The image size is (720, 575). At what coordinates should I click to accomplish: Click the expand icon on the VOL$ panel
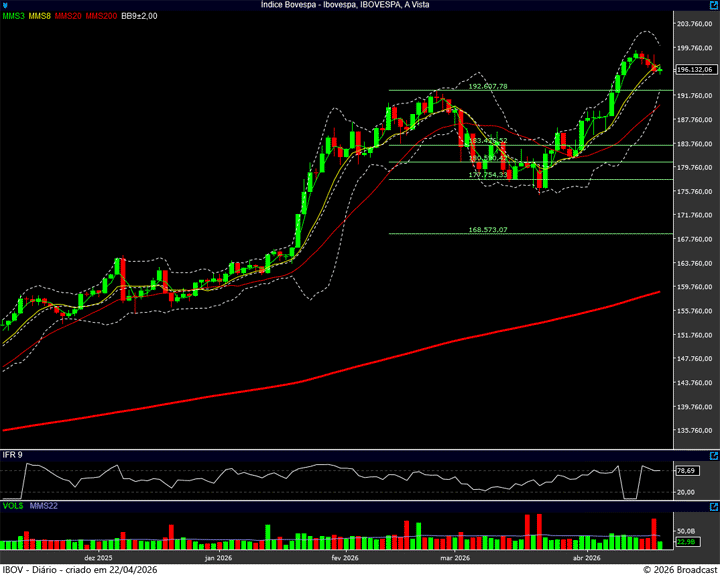pyautogui.click(x=712, y=508)
